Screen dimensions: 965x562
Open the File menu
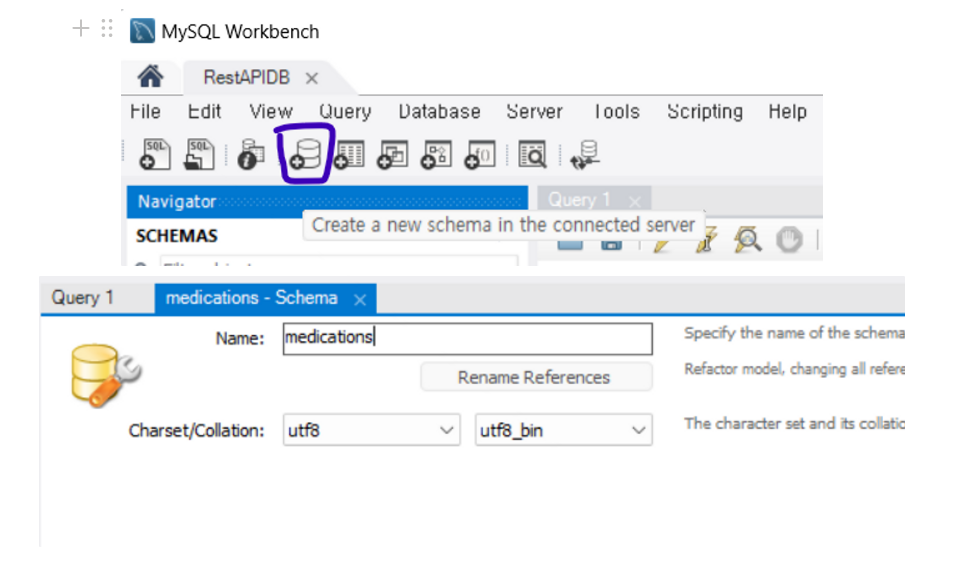(x=145, y=111)
